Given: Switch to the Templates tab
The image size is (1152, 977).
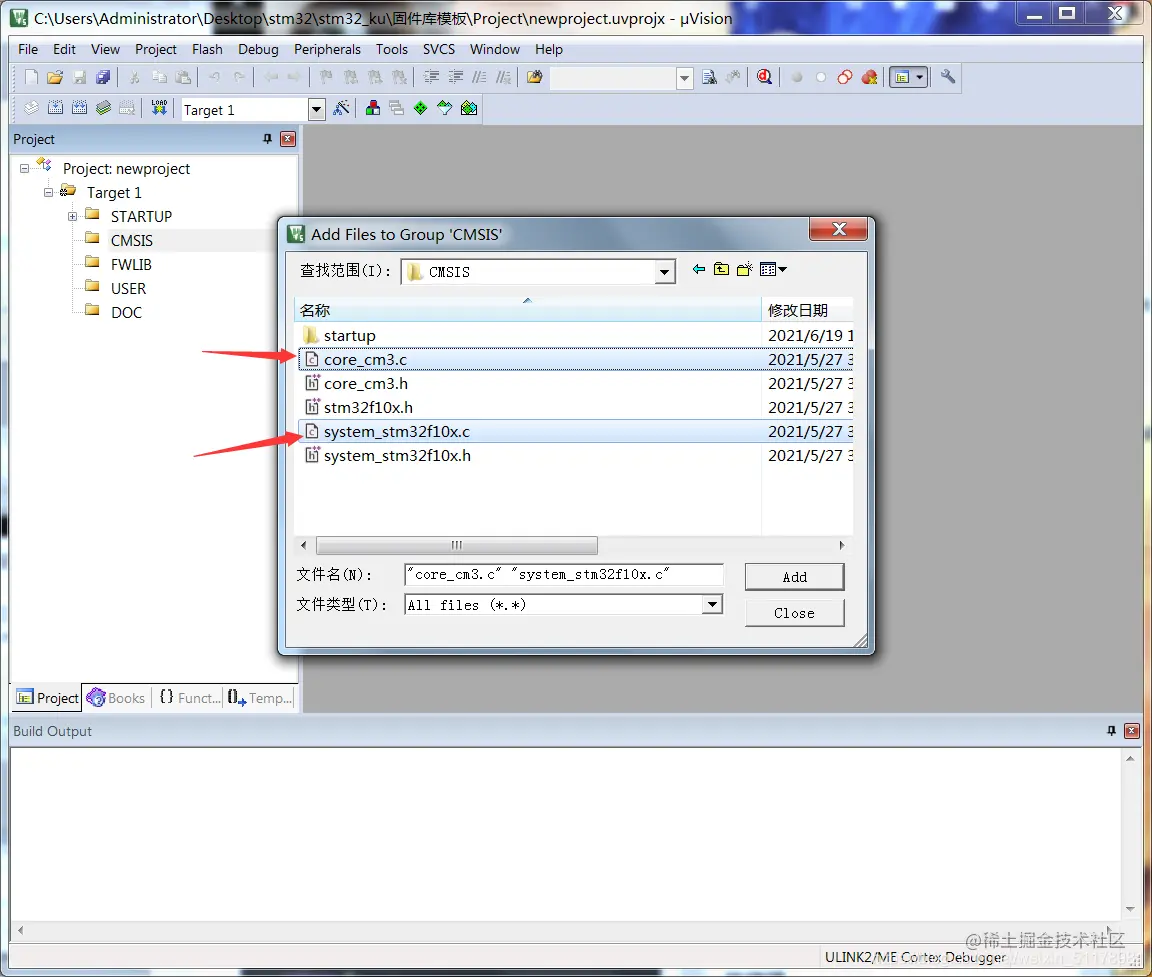Looking at the screenshot, I should 259,698.
